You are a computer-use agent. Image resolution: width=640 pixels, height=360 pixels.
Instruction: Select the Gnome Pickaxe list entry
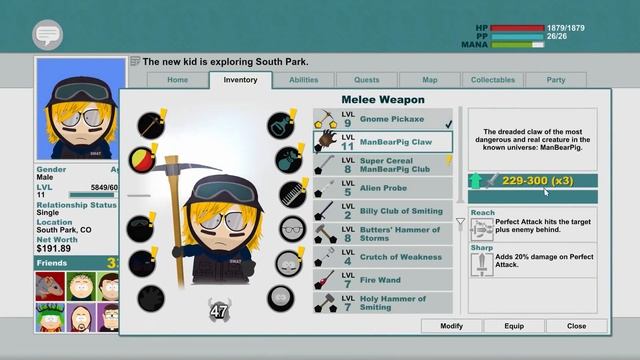pyautogui.click(x=383, y=119)
